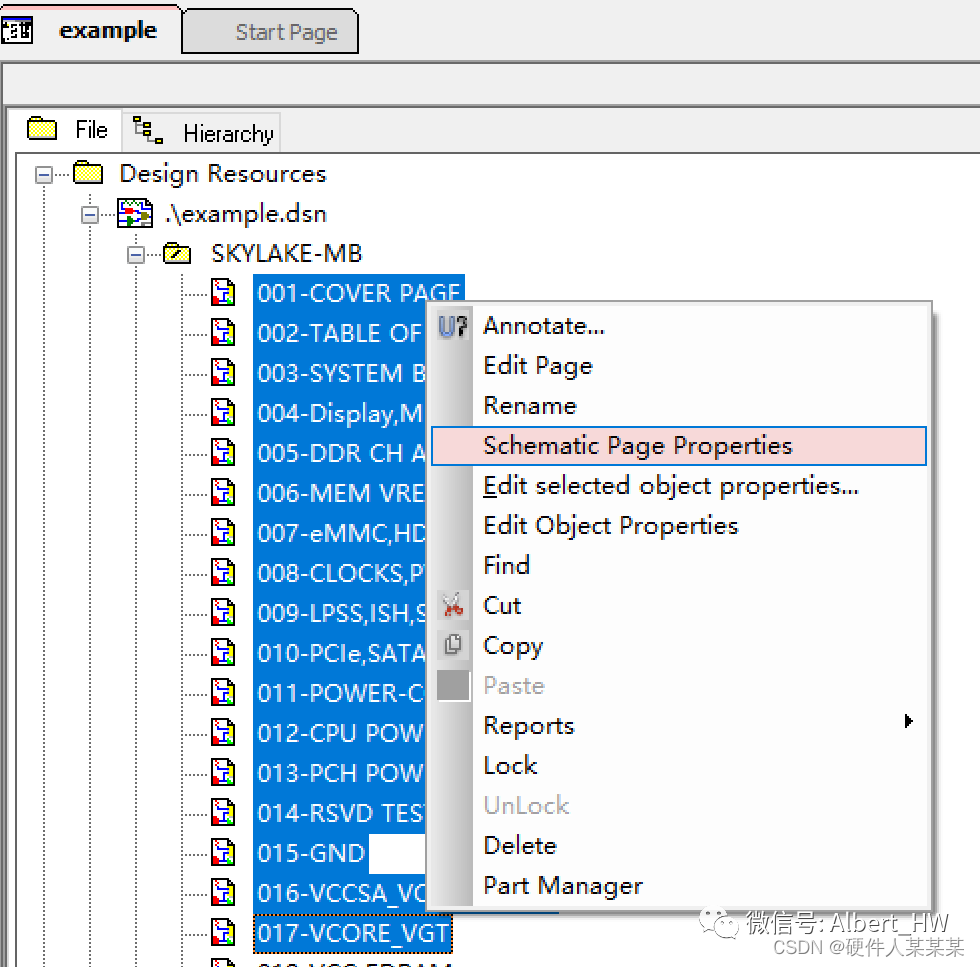Click the SKYLAKE-MB folder label
Viewport: 980px width, 967px height.
point(286,254)
